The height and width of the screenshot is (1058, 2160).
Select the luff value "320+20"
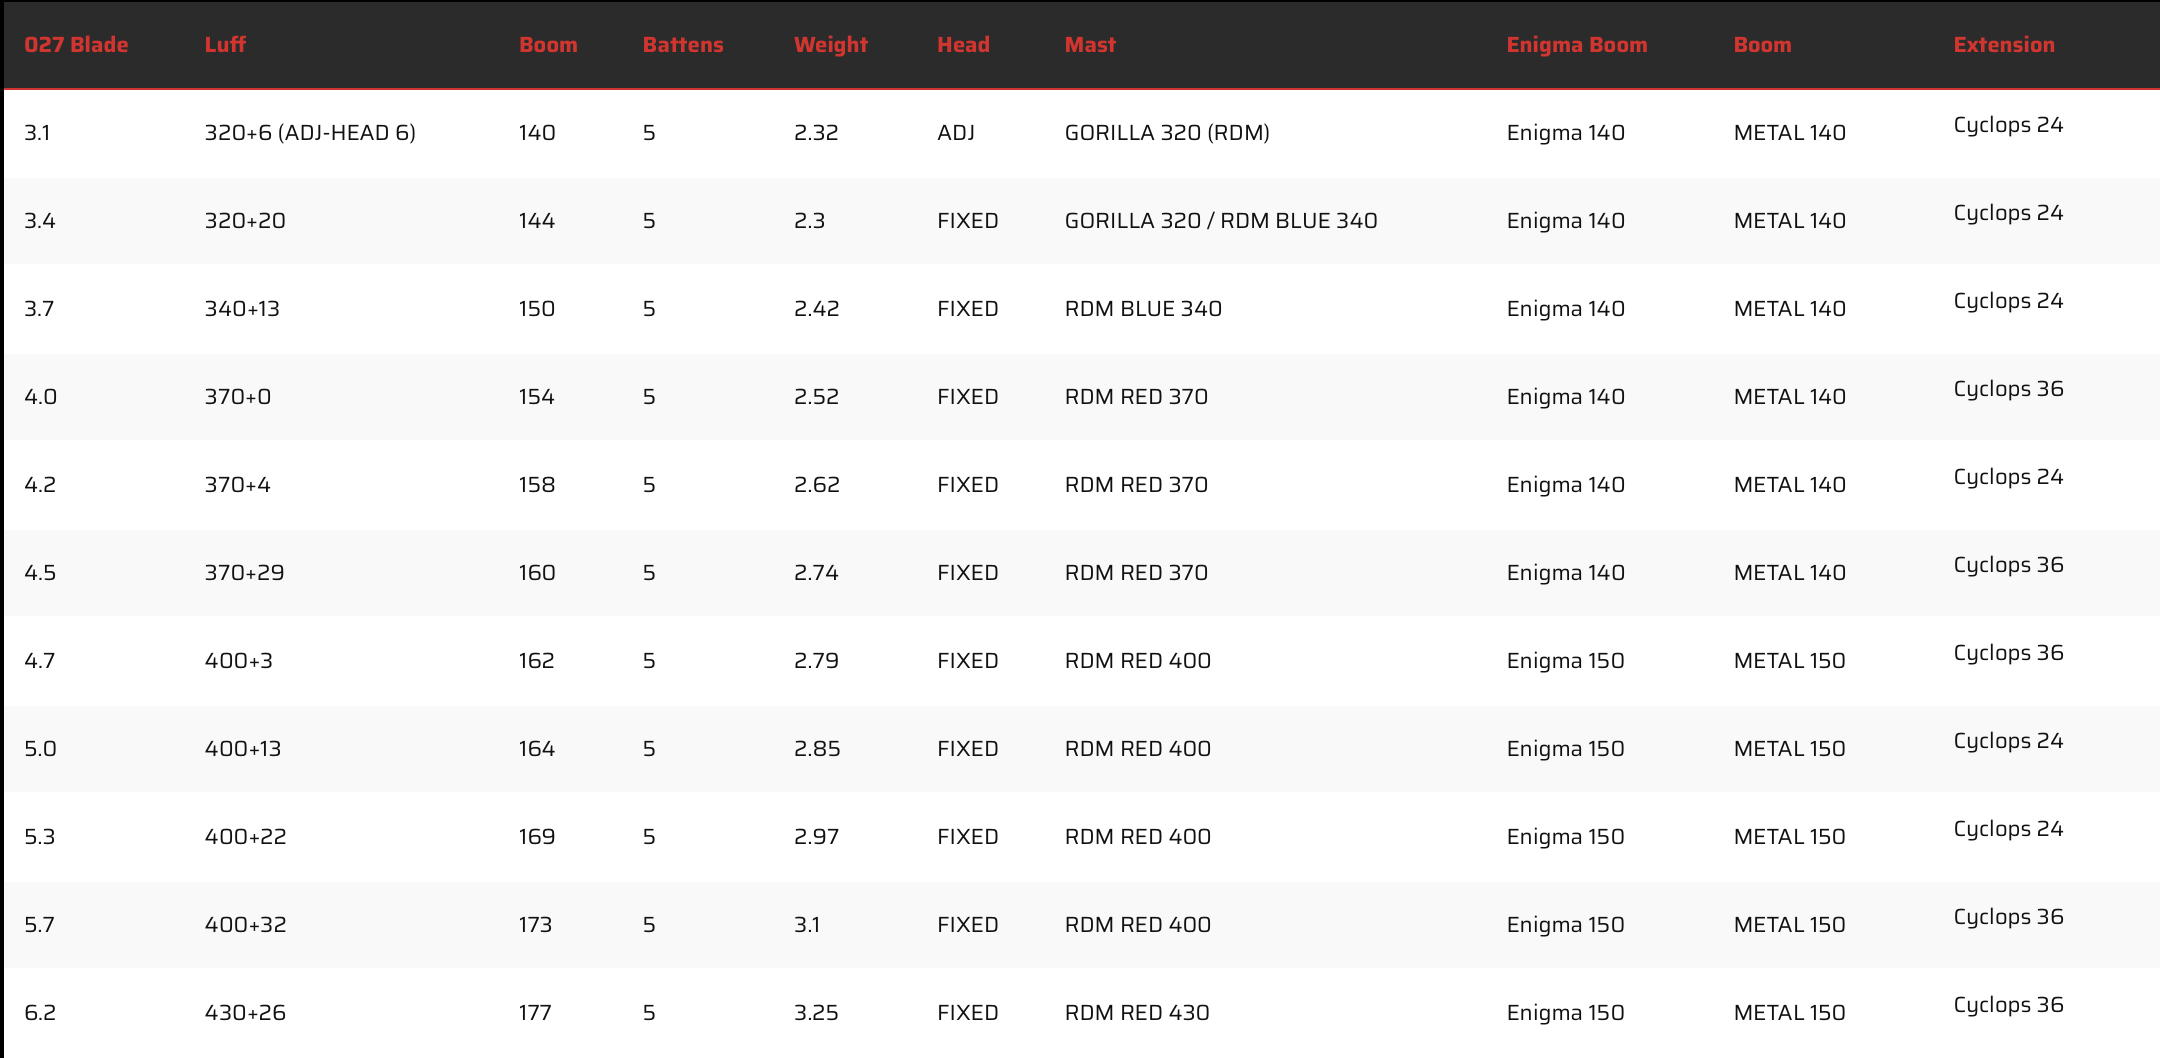click(245, 221)
